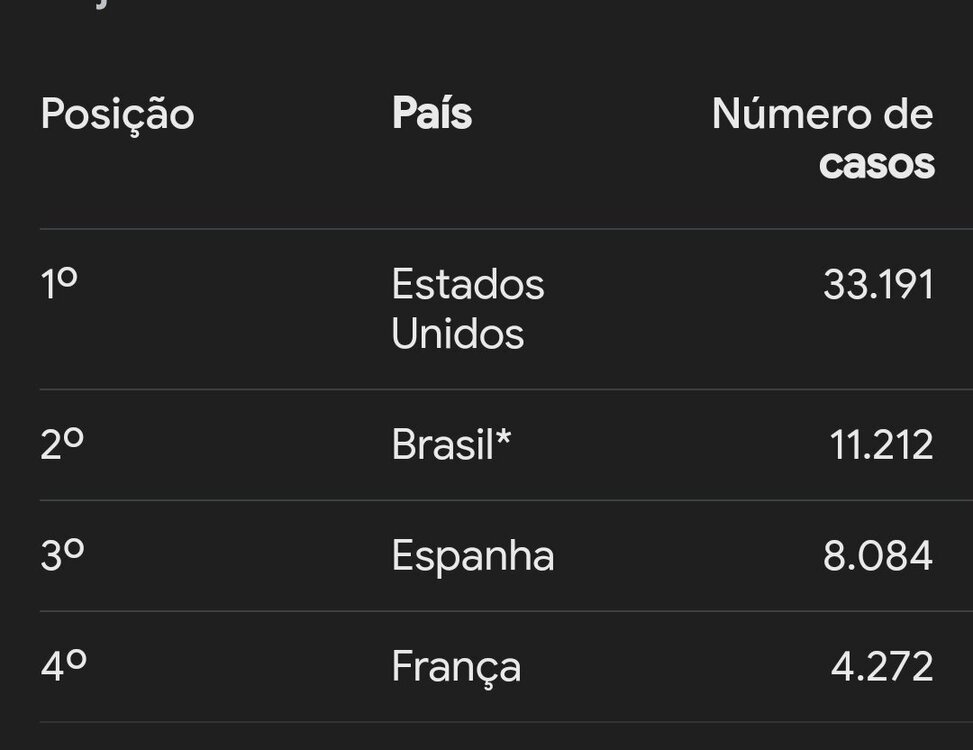973x750 pixels.
Task: Select the 4.272 case count
Action: 882,667
